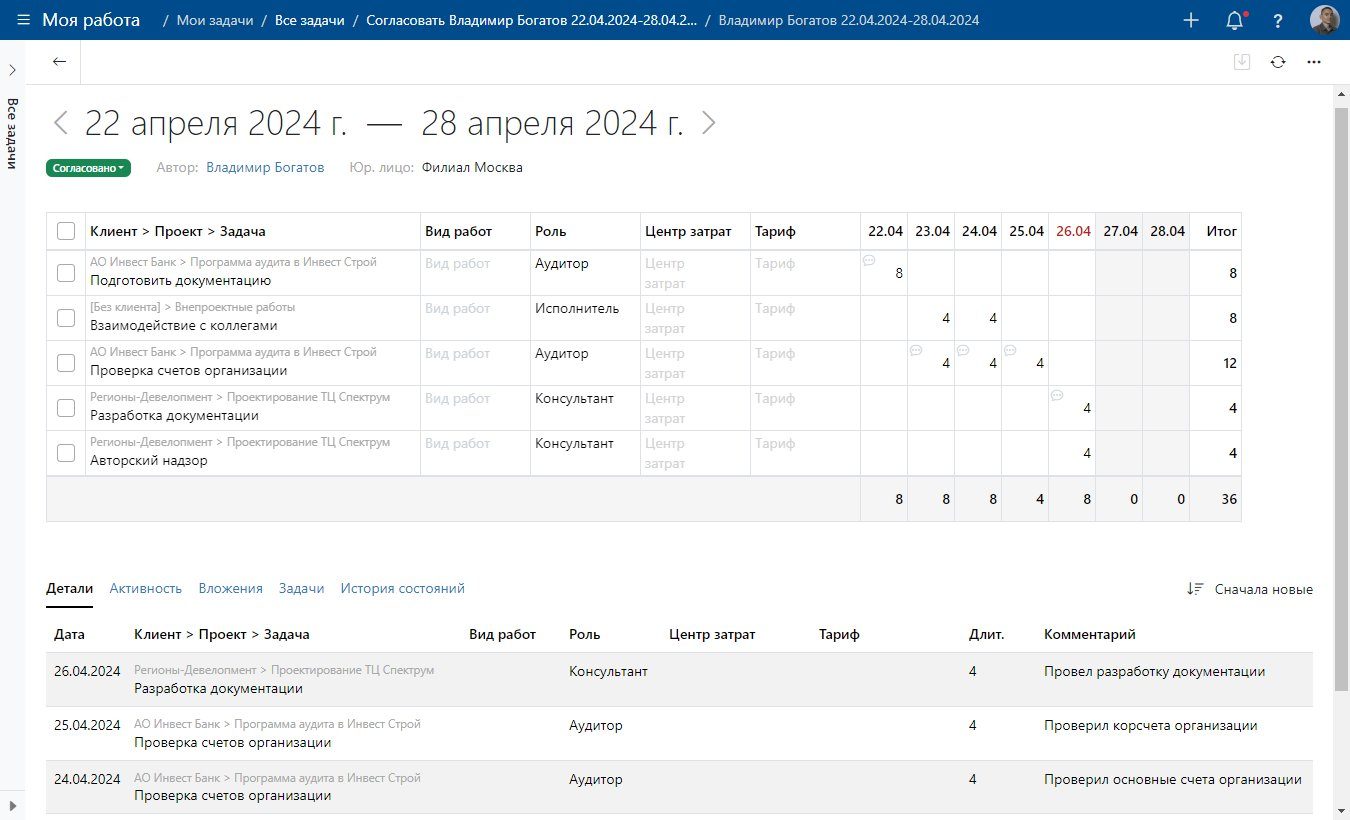Click the 25.04.2024 date in details

(87, 725)
